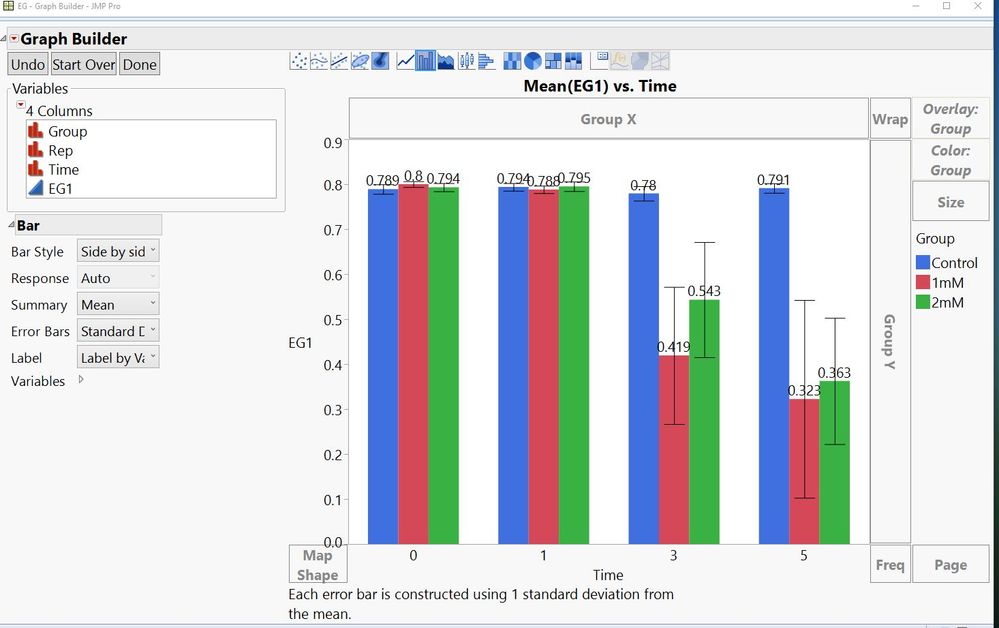Click the Size drop zone
Image resolution: width=999 pixels, height=628 pixels.
point(950,202)
